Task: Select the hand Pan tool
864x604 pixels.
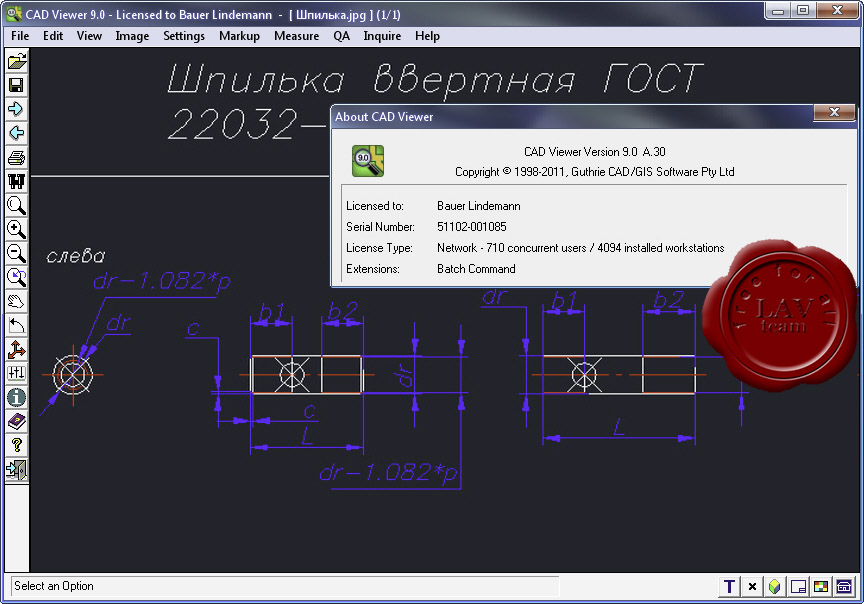Action: tap(17, 301)
